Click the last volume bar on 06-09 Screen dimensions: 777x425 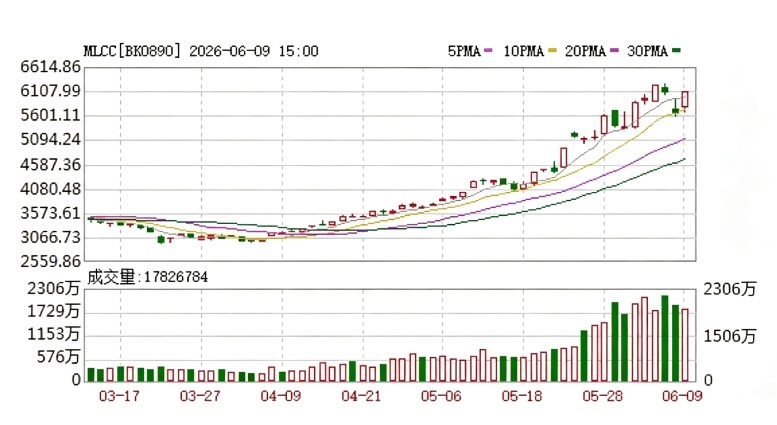685,345
